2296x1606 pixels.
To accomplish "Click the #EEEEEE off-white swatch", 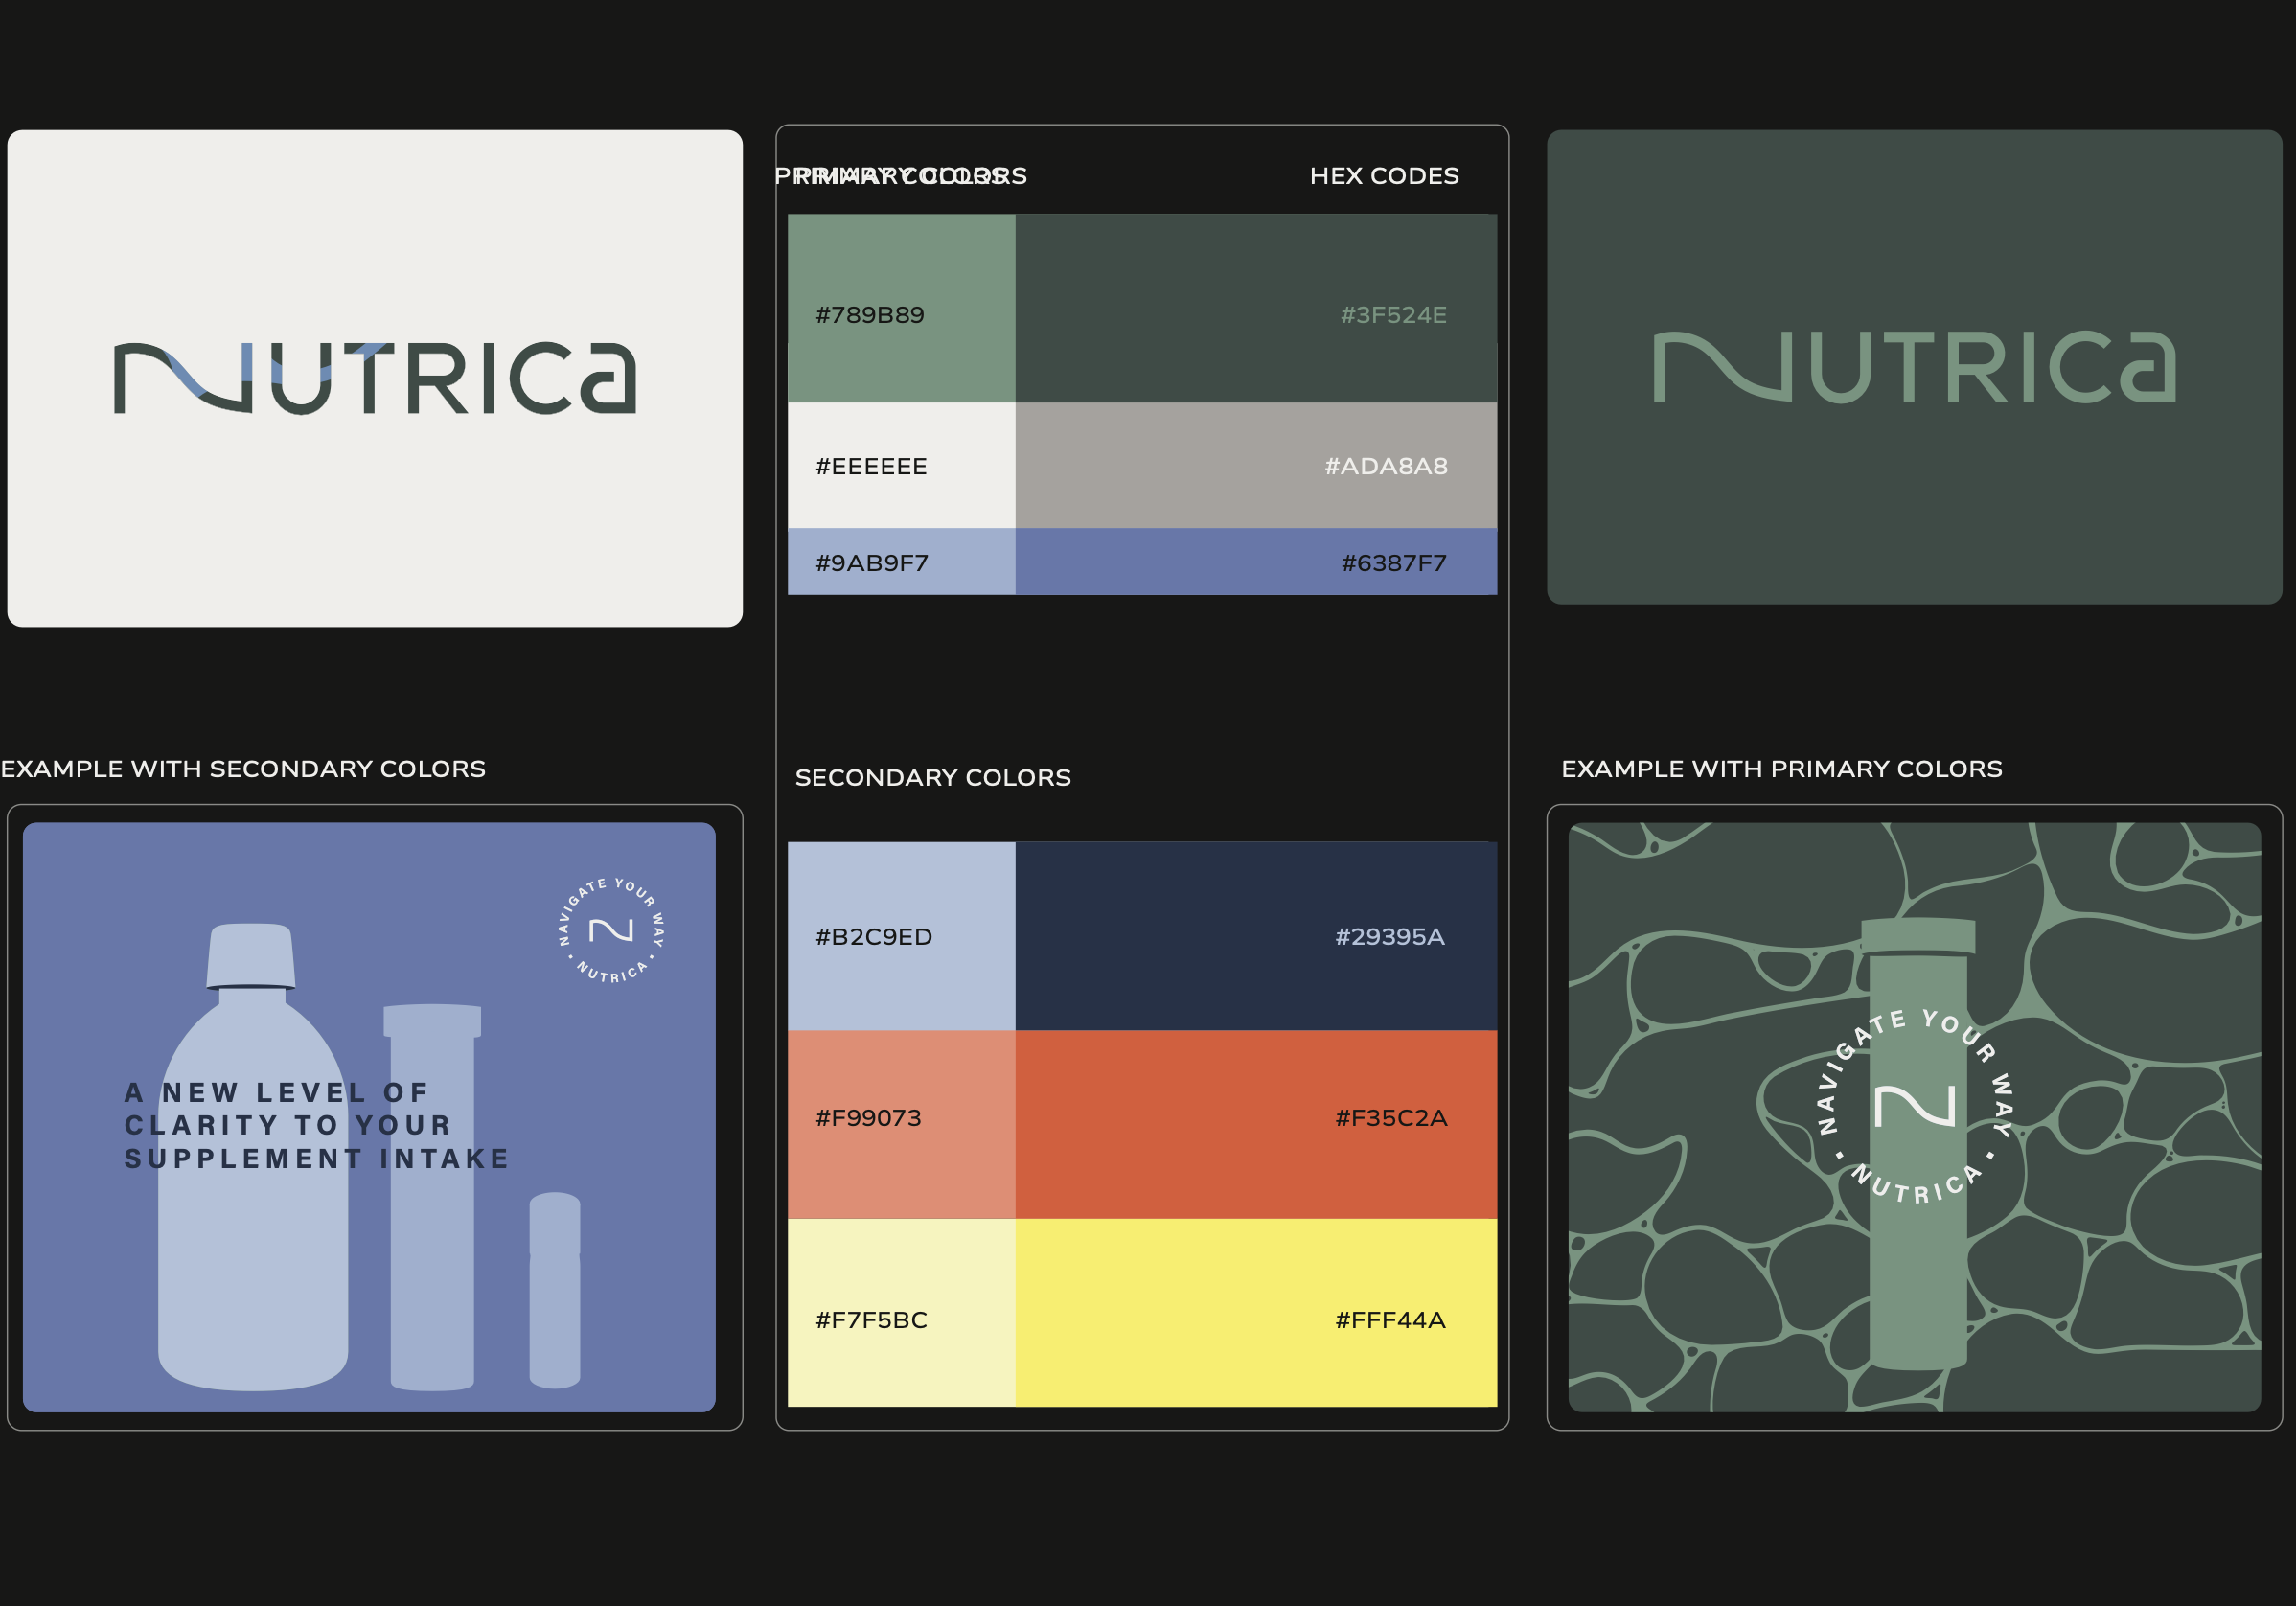I will click(x=900, y=465).
